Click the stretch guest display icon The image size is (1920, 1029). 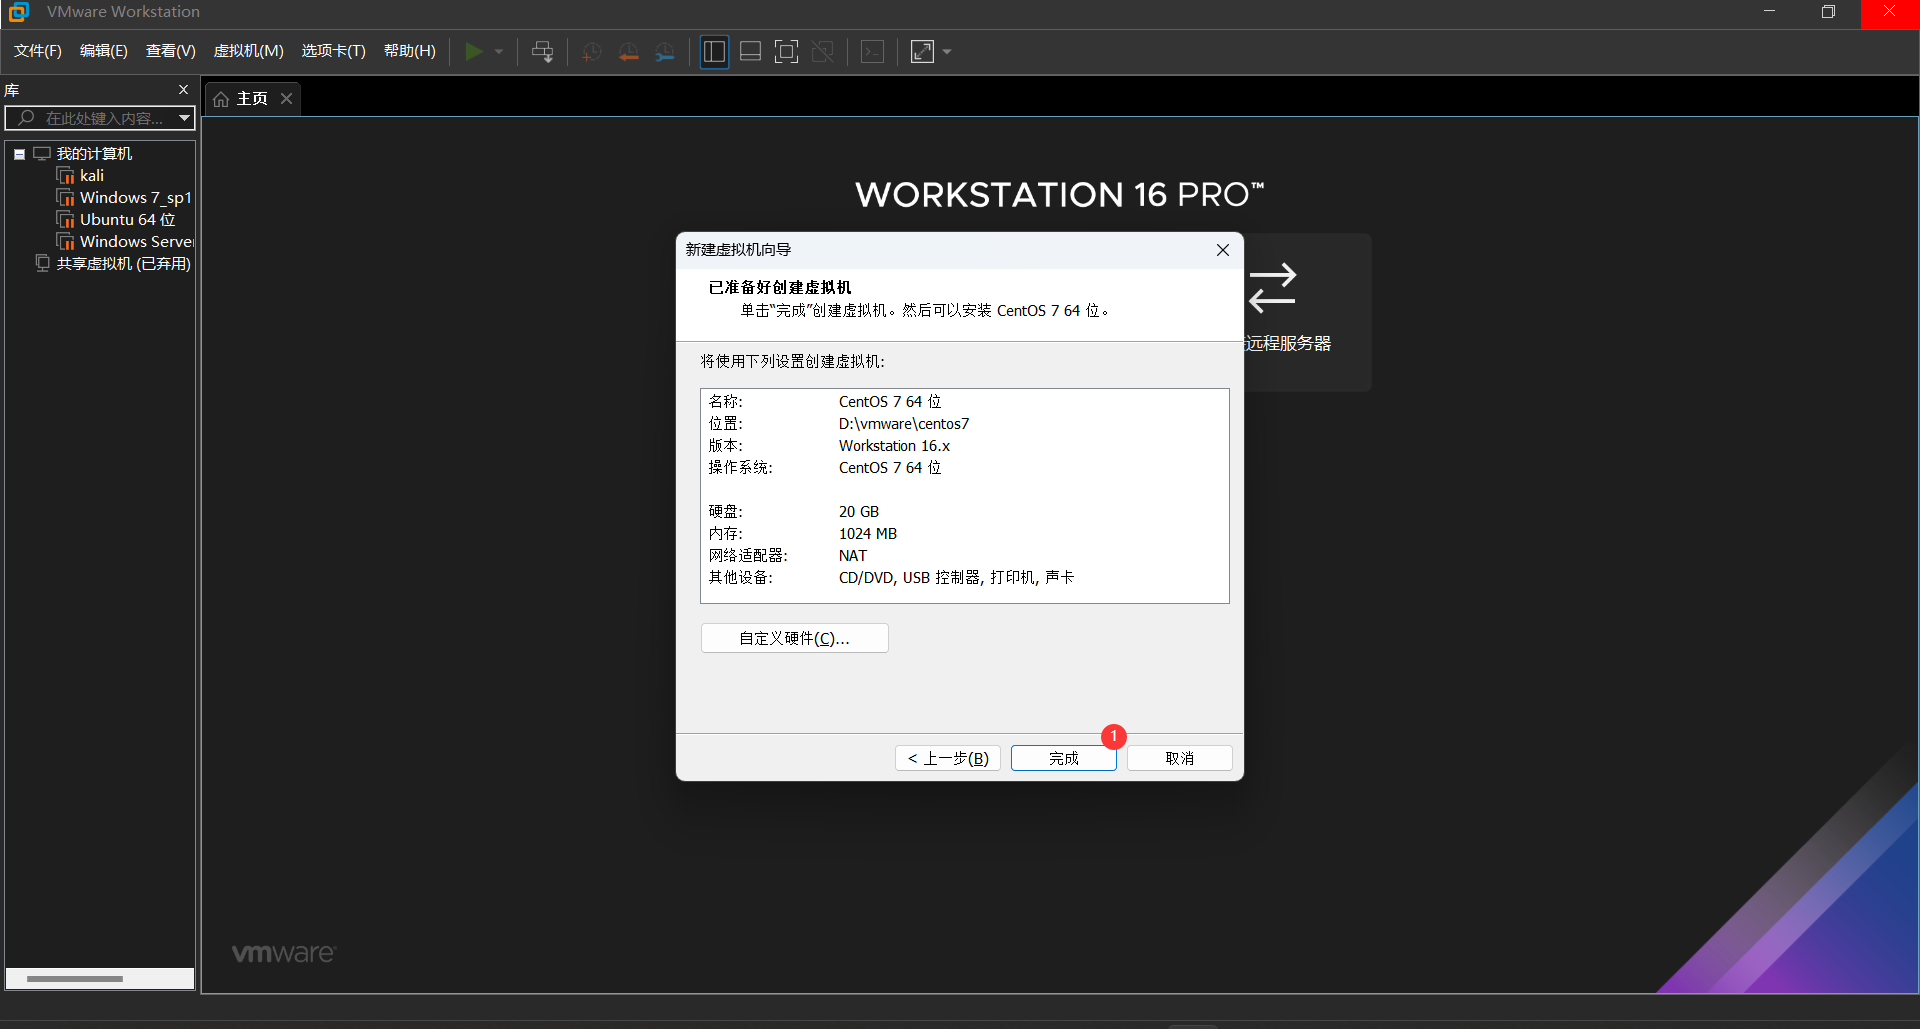pyautogui.click(x=922, y=51)
